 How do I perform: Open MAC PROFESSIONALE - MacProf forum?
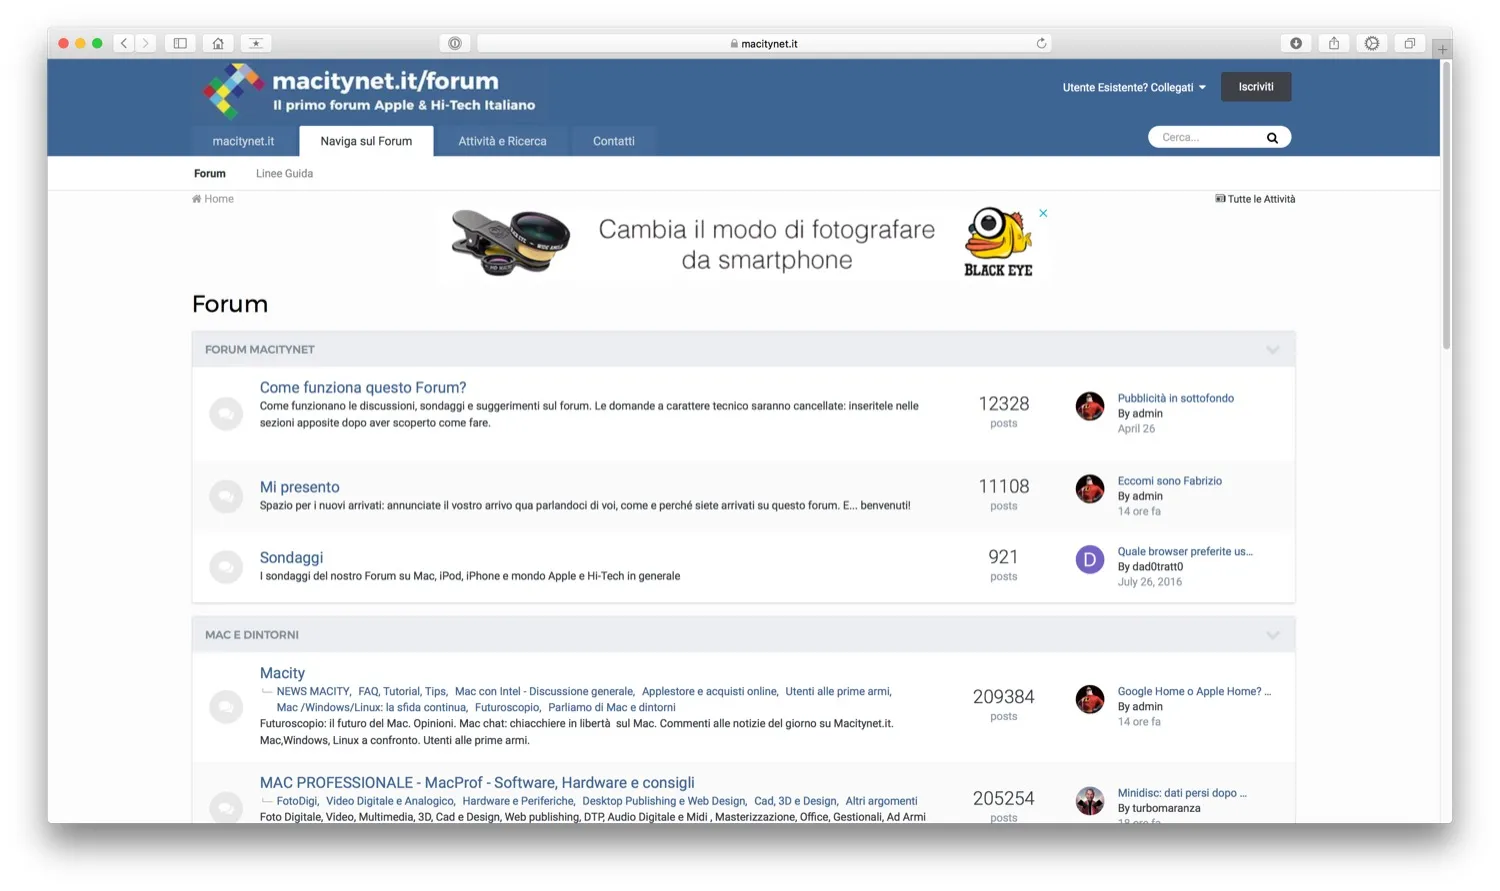477,783
